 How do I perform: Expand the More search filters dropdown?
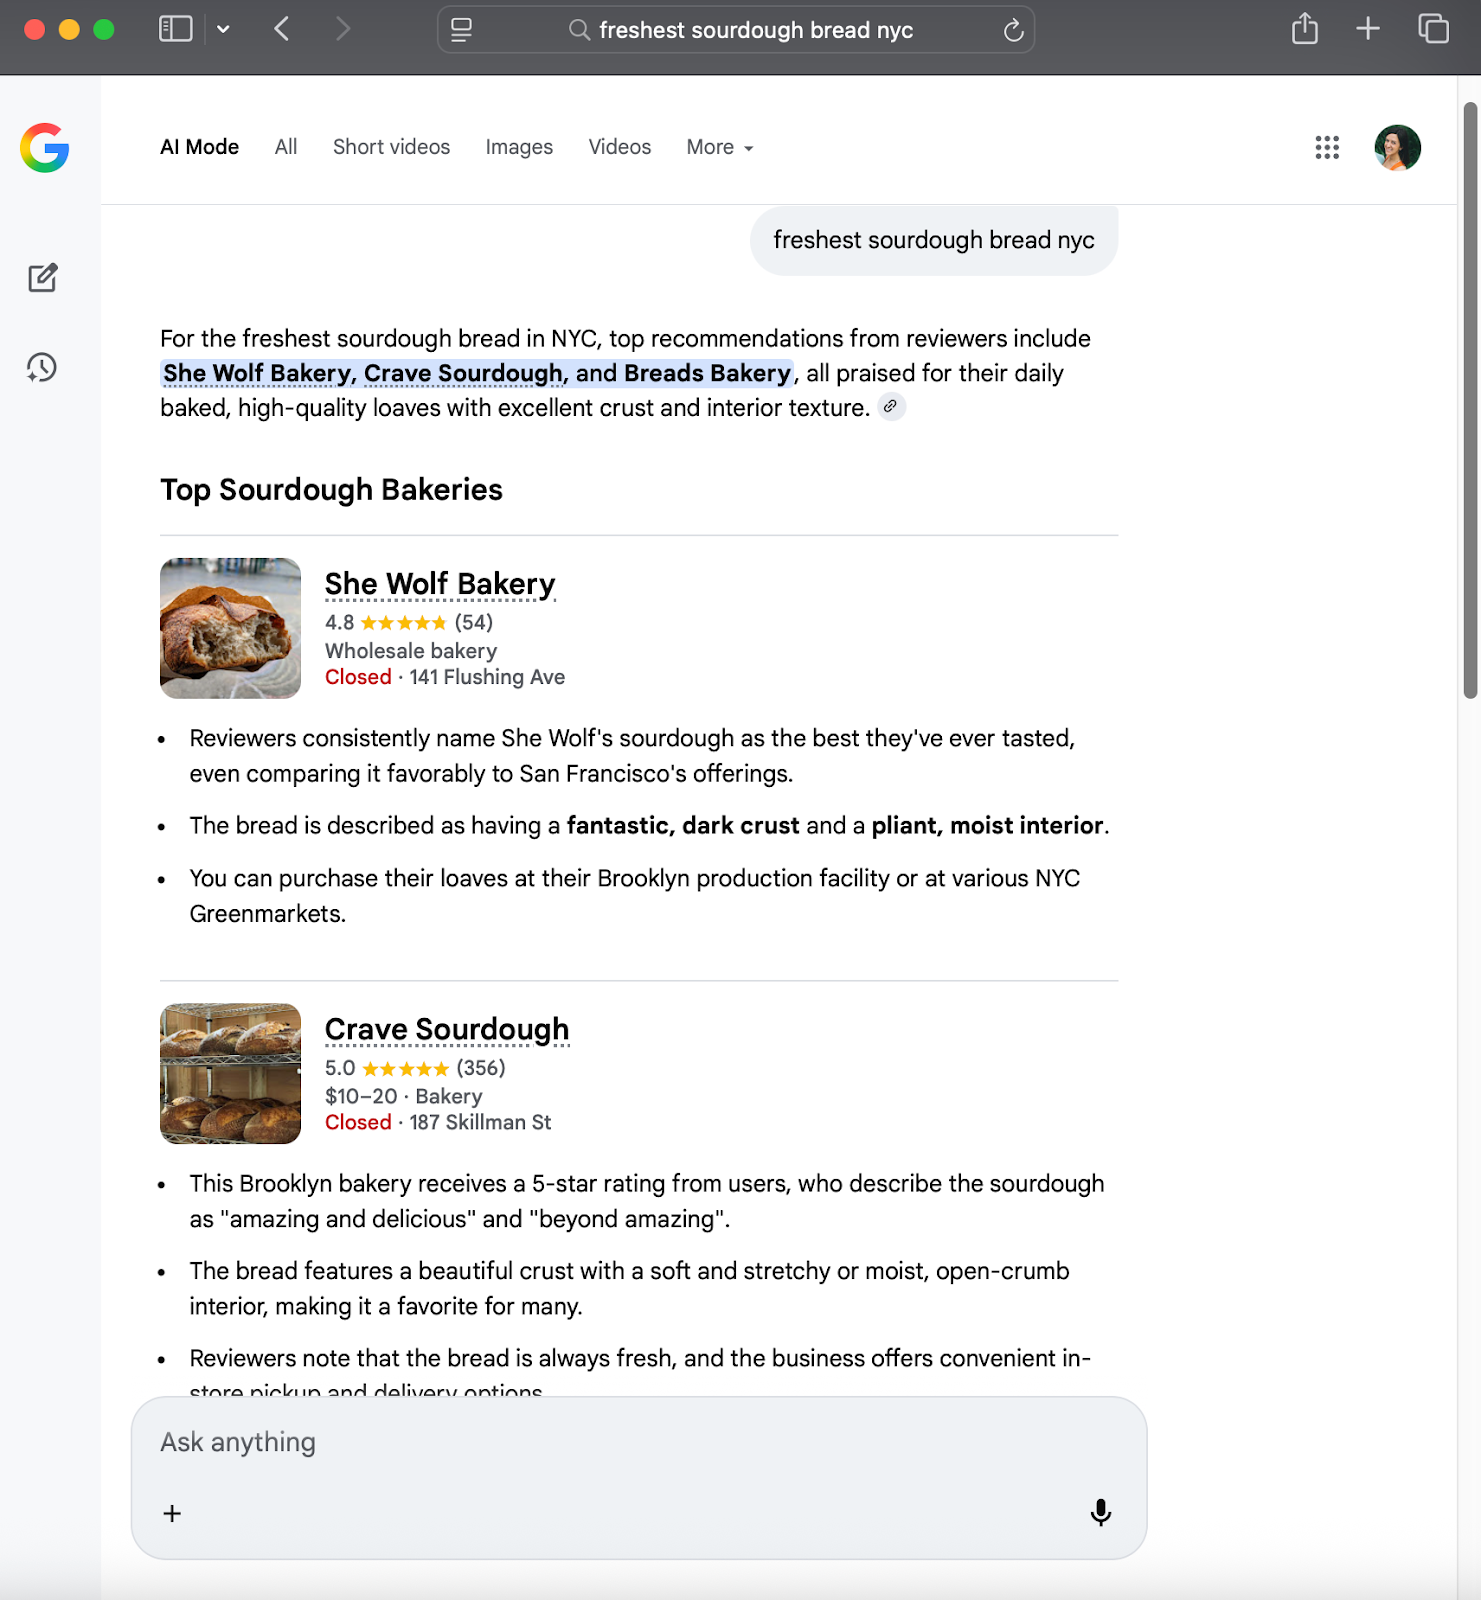pyautogui.click(x=719, y=147)
